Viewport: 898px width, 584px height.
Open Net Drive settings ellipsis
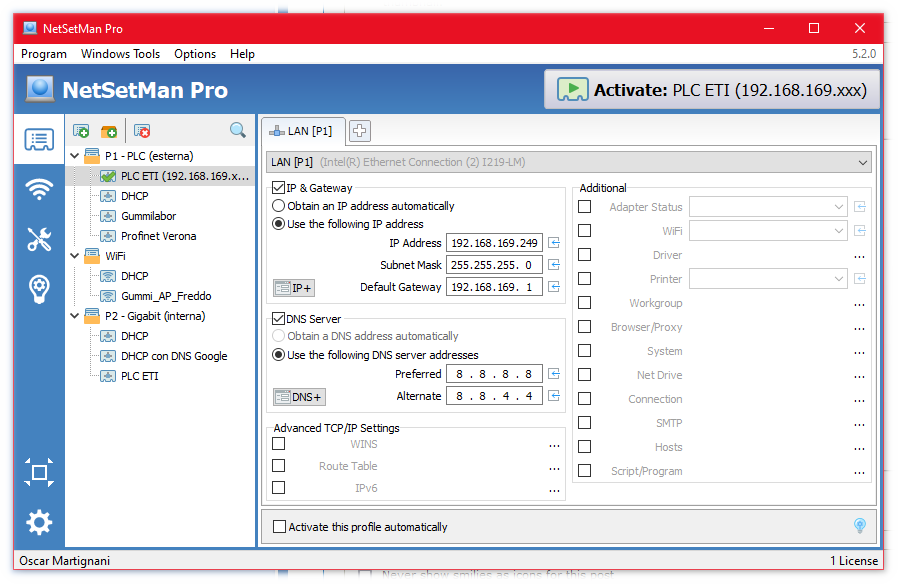(x=859, y=377)
